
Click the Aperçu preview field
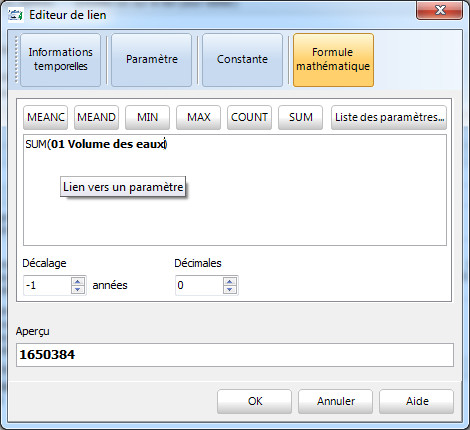[235, 355]
